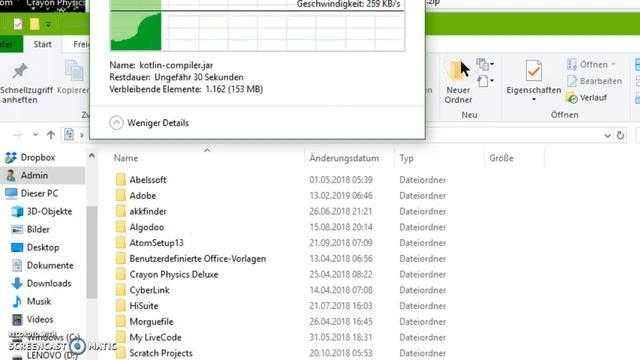Image resolution: width=640 pixels, height=360 pixels.
Task: Open address bar history dropdown
Action: (x=607, y=135)
